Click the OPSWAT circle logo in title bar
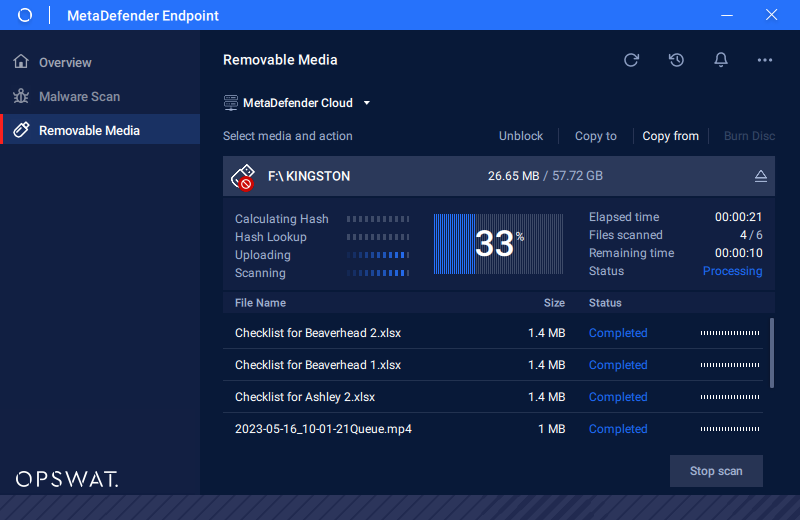Screen dimensions: 800x520 (24, 15)
